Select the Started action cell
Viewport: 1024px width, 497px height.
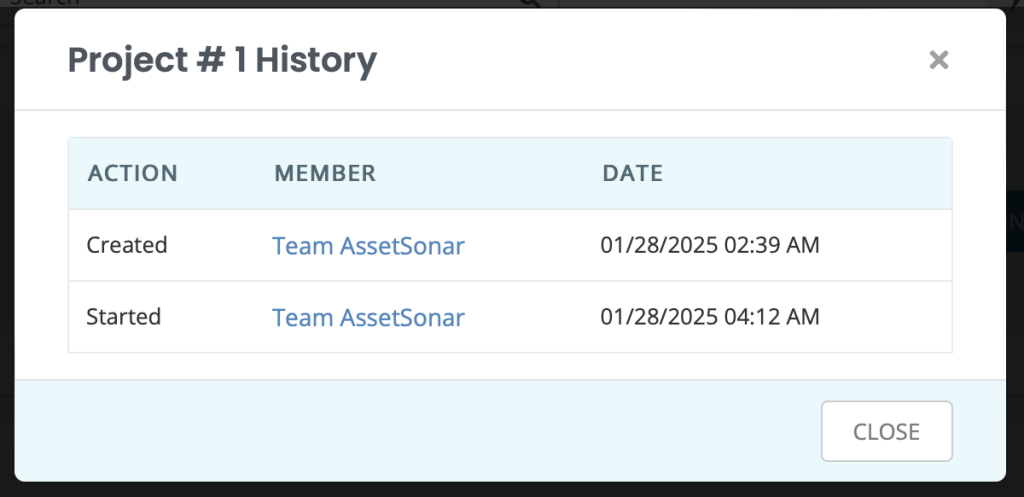click(x=124, y=317)
